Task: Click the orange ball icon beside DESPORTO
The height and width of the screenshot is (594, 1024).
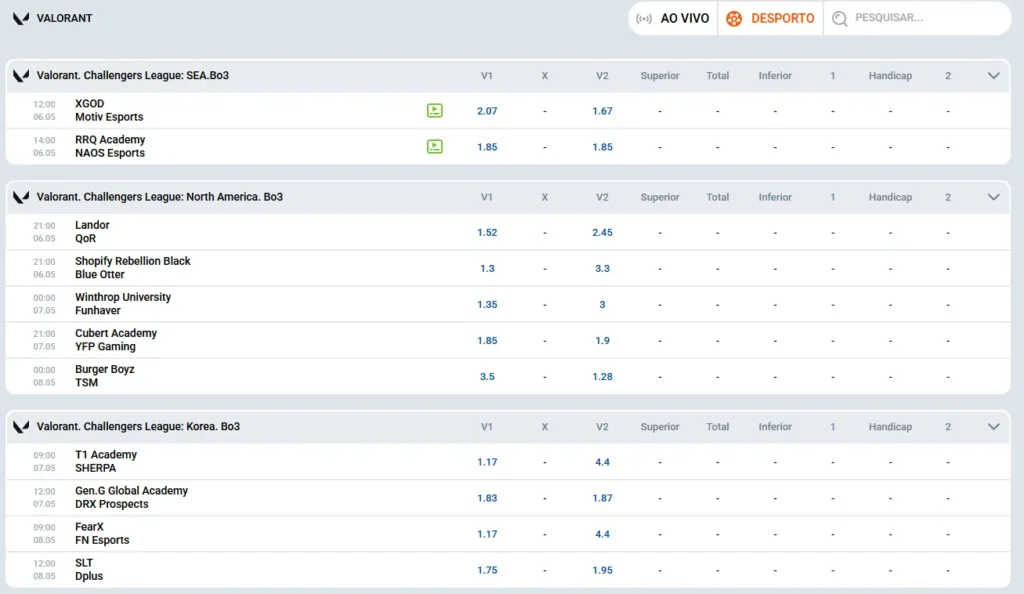Action: [734, 18]
